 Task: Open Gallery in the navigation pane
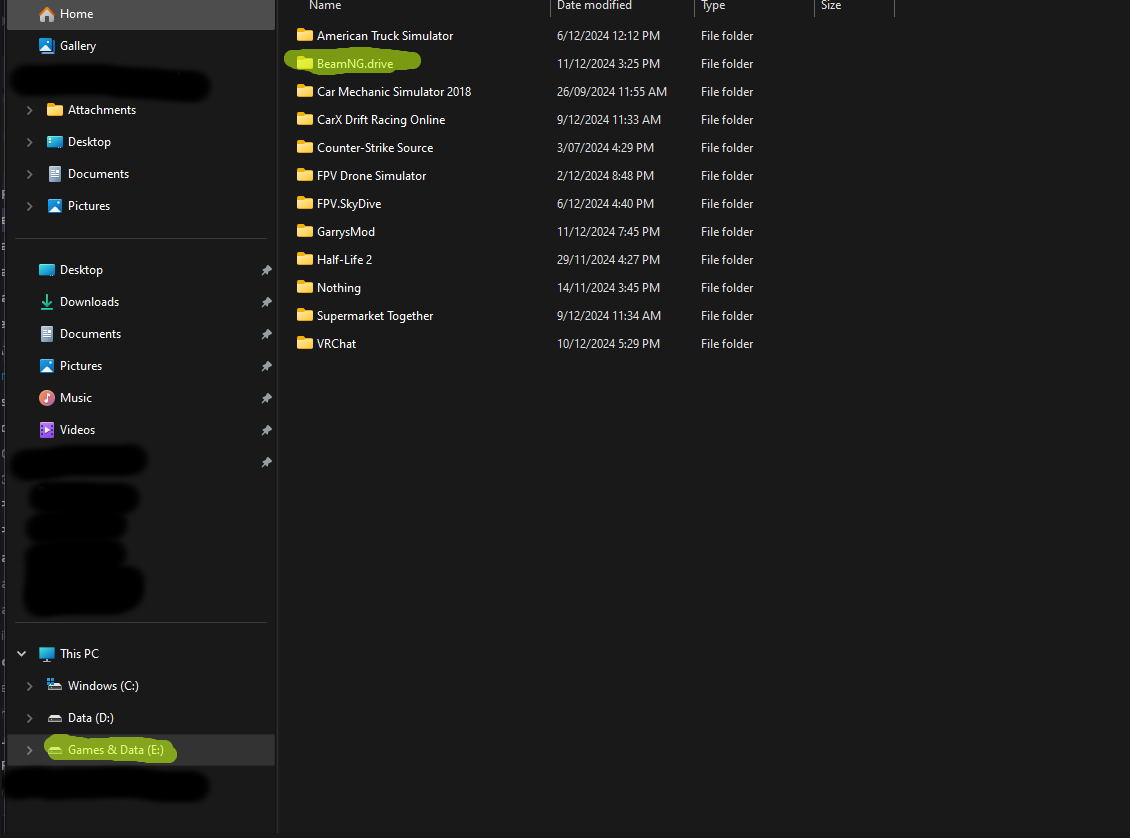(78, 45)
